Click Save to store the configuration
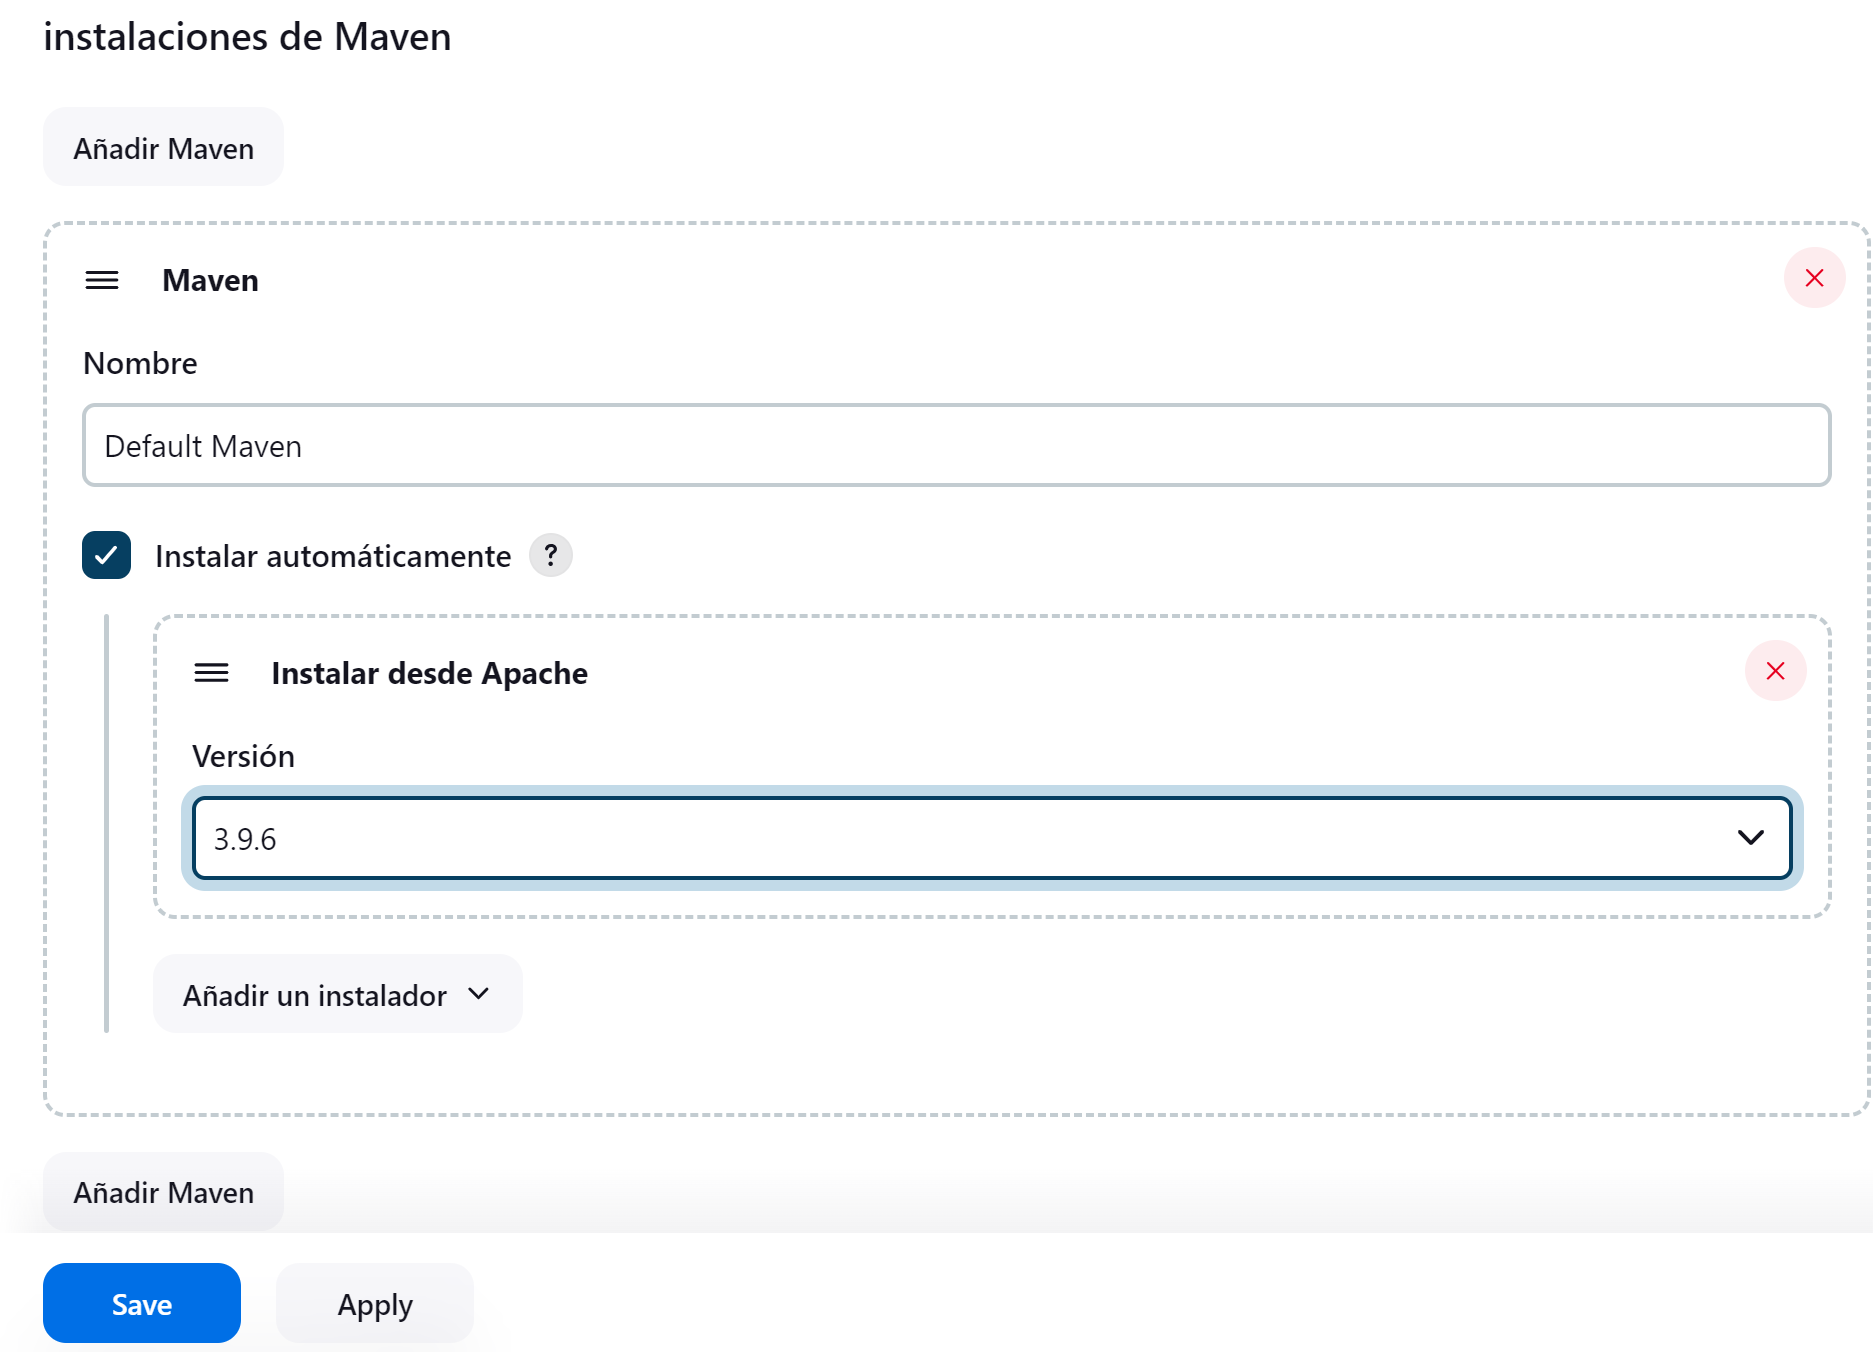Image resolution: width=1873 pixels, height=1352 pixels. tap(141, 1303)
